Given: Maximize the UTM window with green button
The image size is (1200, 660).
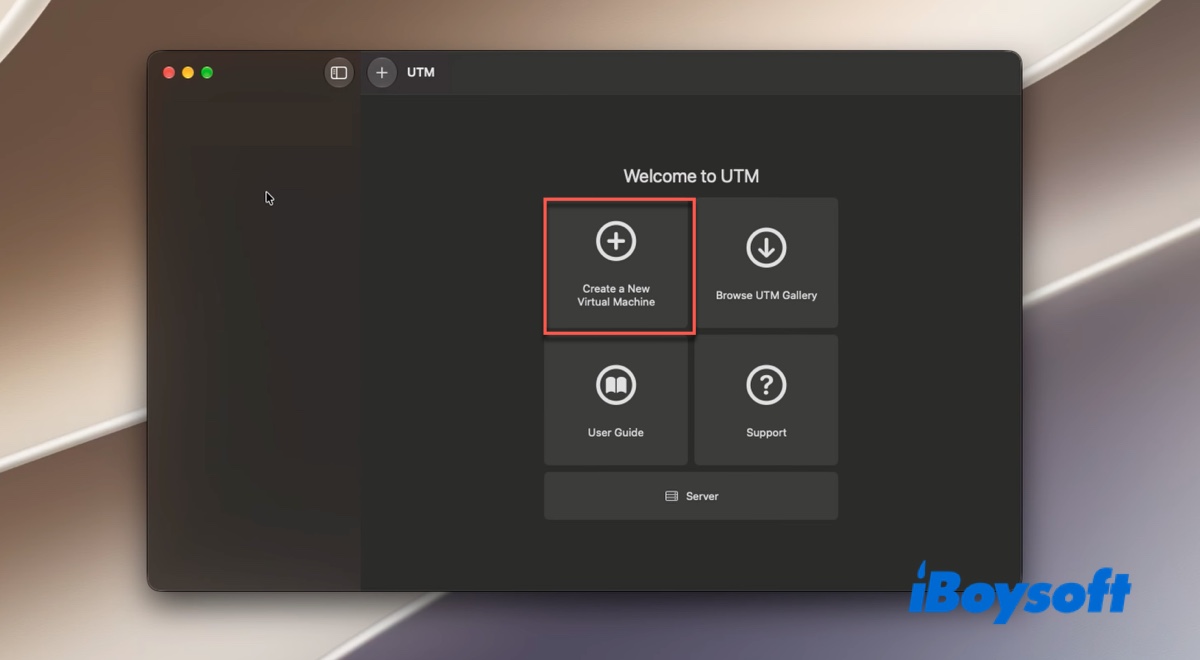Looking at the screenshot, I should [x=207, y=73].
